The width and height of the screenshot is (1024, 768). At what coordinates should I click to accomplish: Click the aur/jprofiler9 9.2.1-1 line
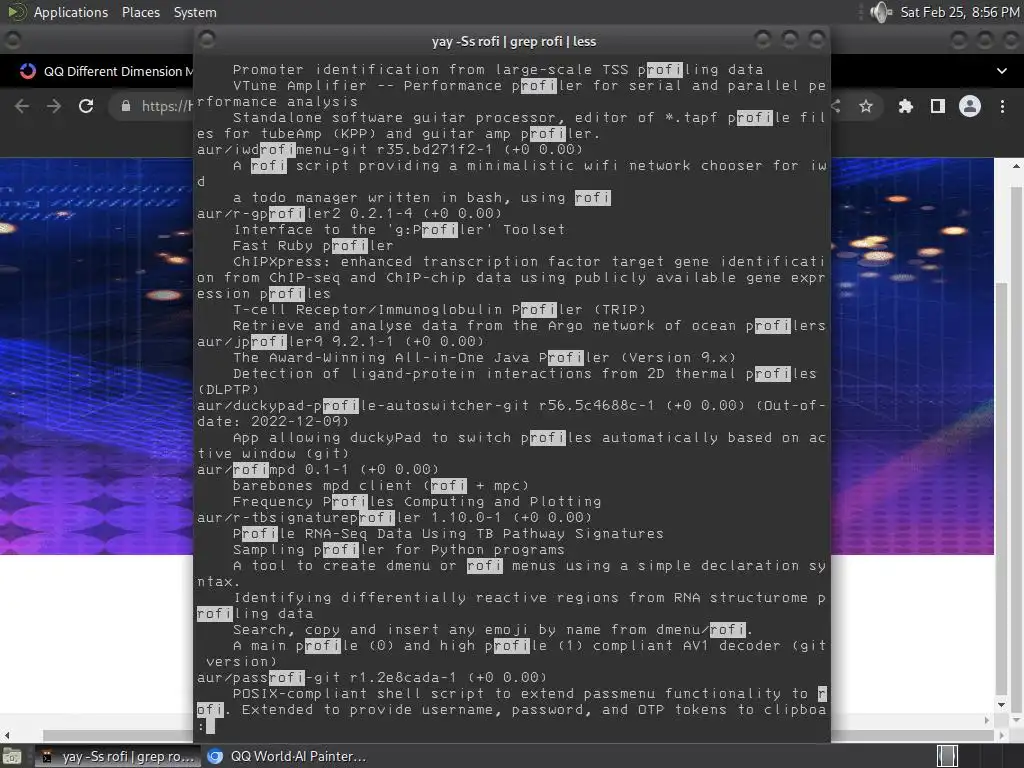pyautogui.click(x=340, y=342)
